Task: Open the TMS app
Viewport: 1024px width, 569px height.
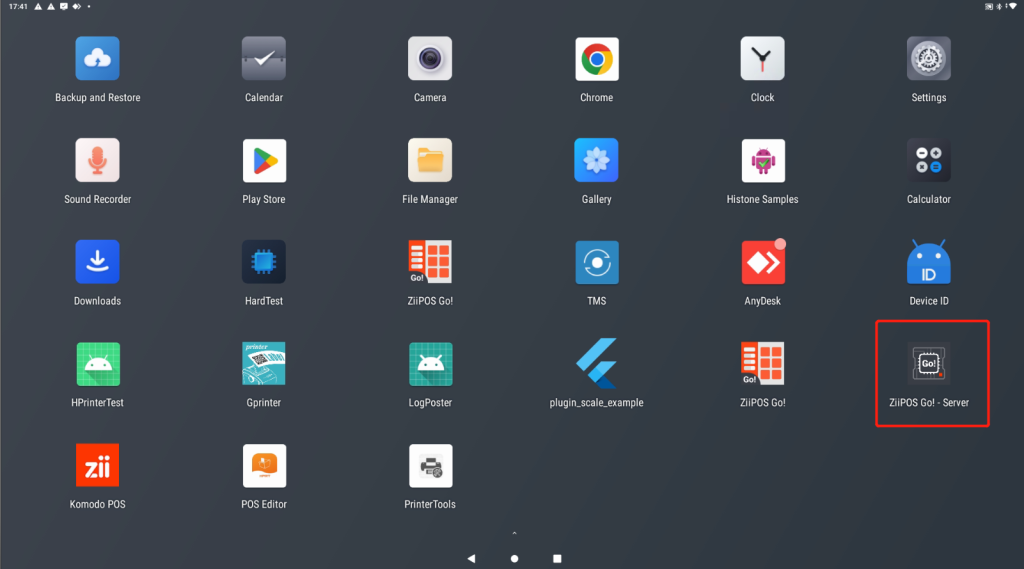Action: tap(596, 262)
